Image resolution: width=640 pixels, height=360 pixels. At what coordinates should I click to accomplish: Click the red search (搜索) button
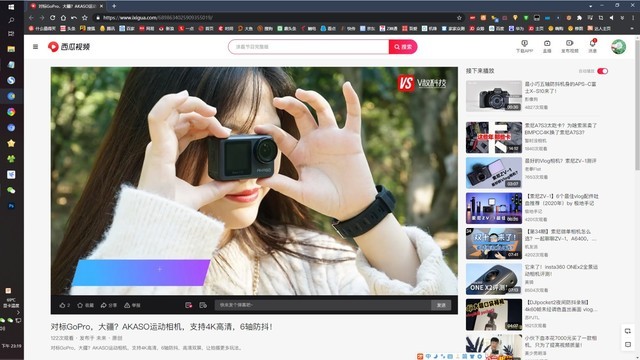pyautogui.click(x=403, y=47)
